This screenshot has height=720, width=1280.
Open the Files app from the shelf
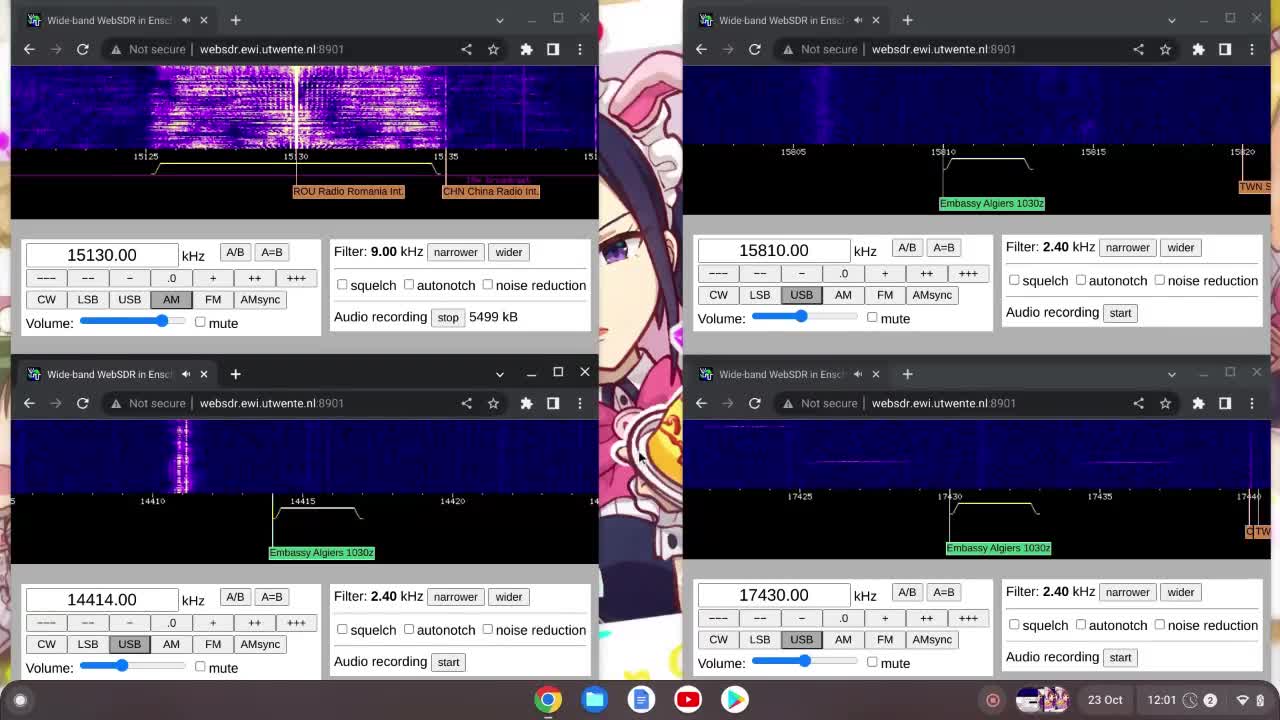click(595, 699)
